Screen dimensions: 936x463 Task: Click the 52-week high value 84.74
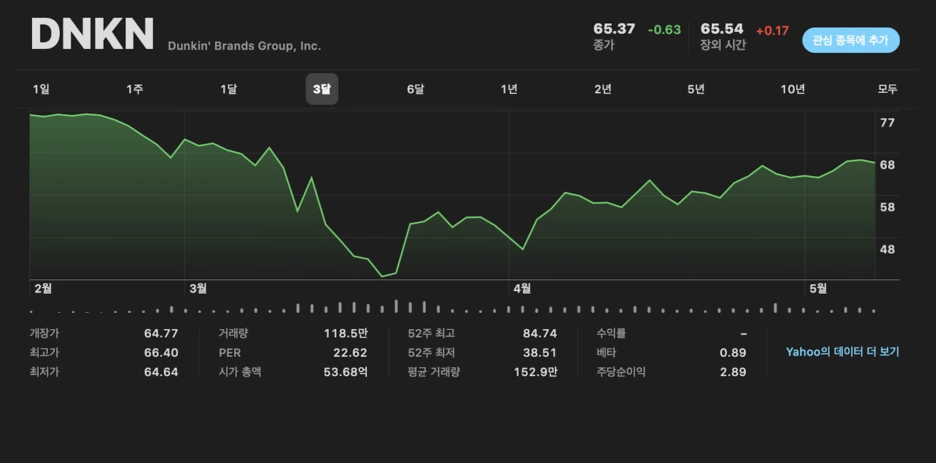click(540, 334)
